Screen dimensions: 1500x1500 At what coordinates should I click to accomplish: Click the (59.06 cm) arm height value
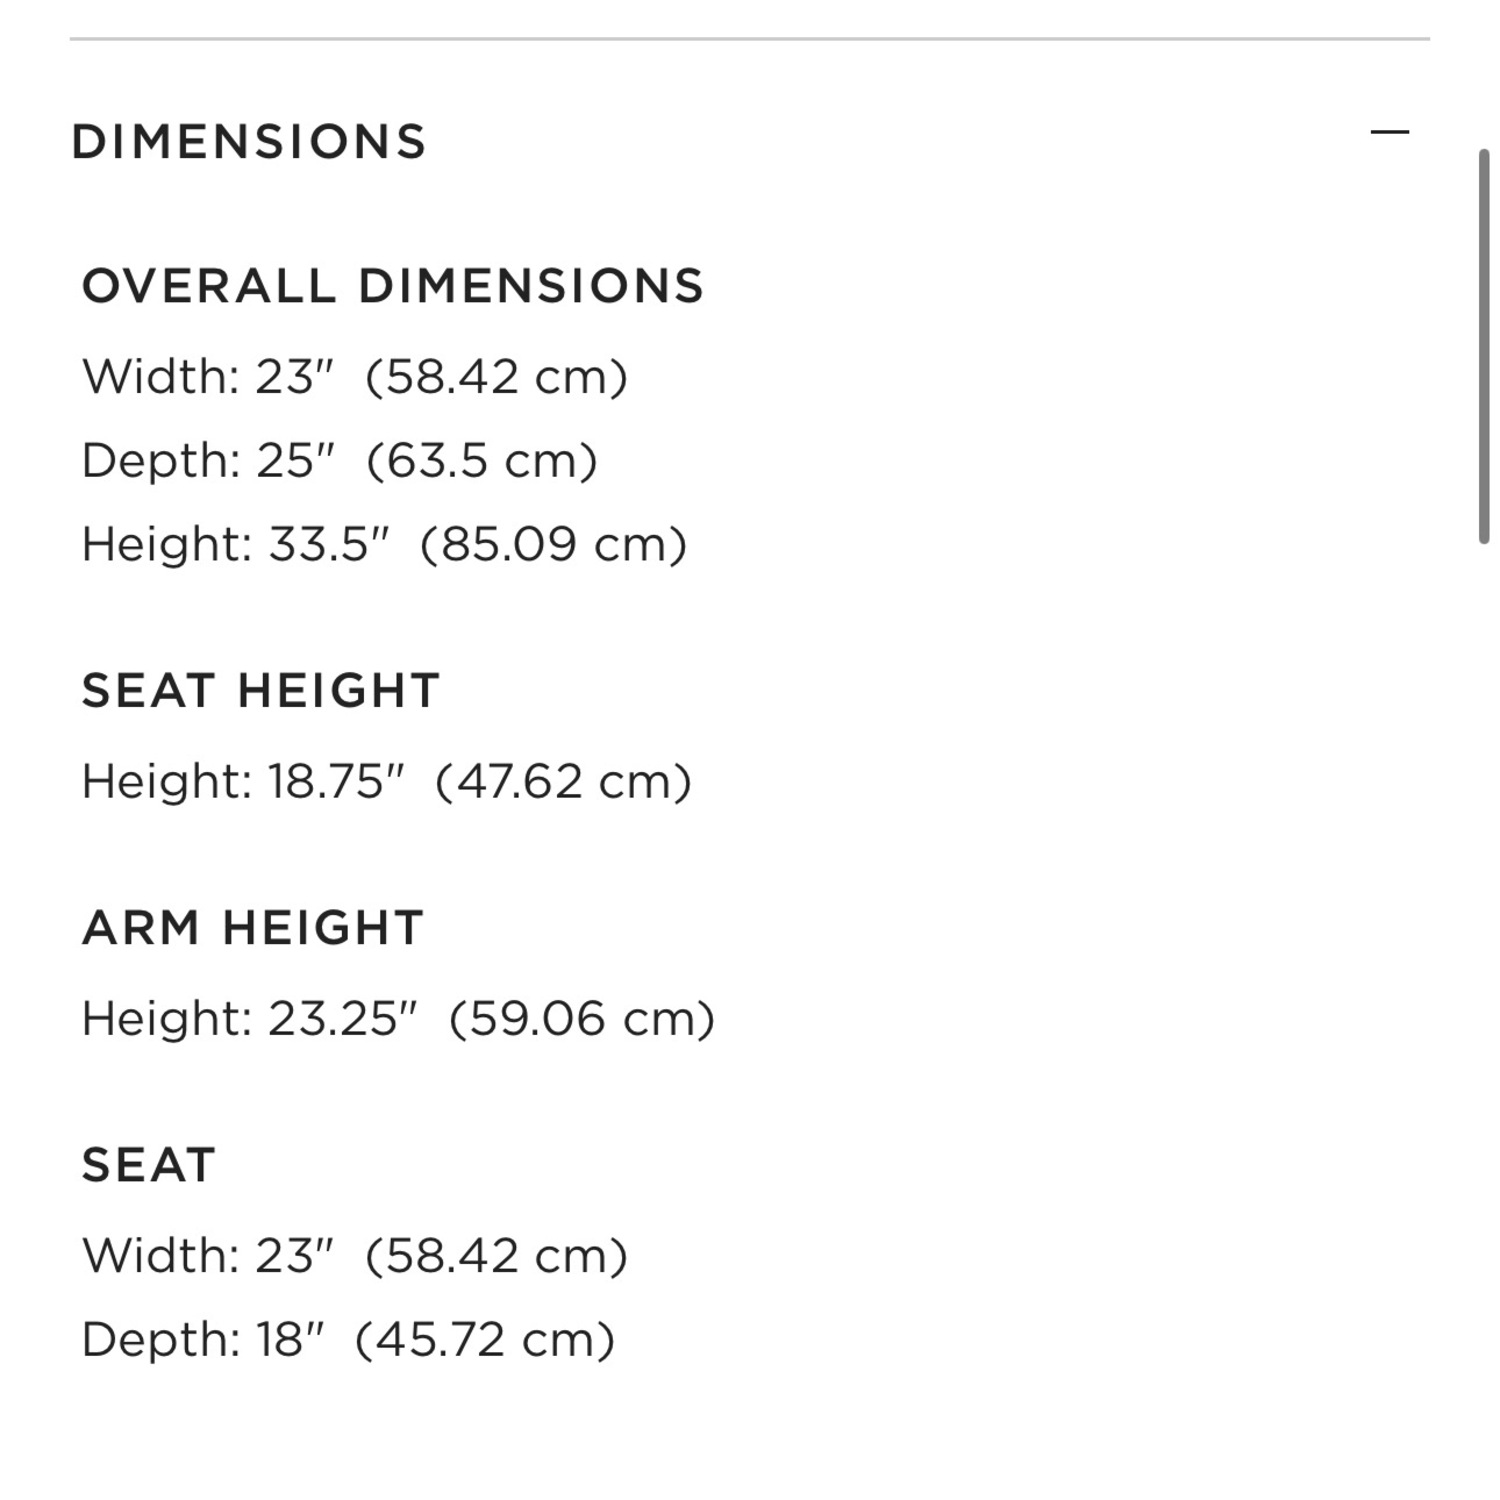click(582, 1019)
